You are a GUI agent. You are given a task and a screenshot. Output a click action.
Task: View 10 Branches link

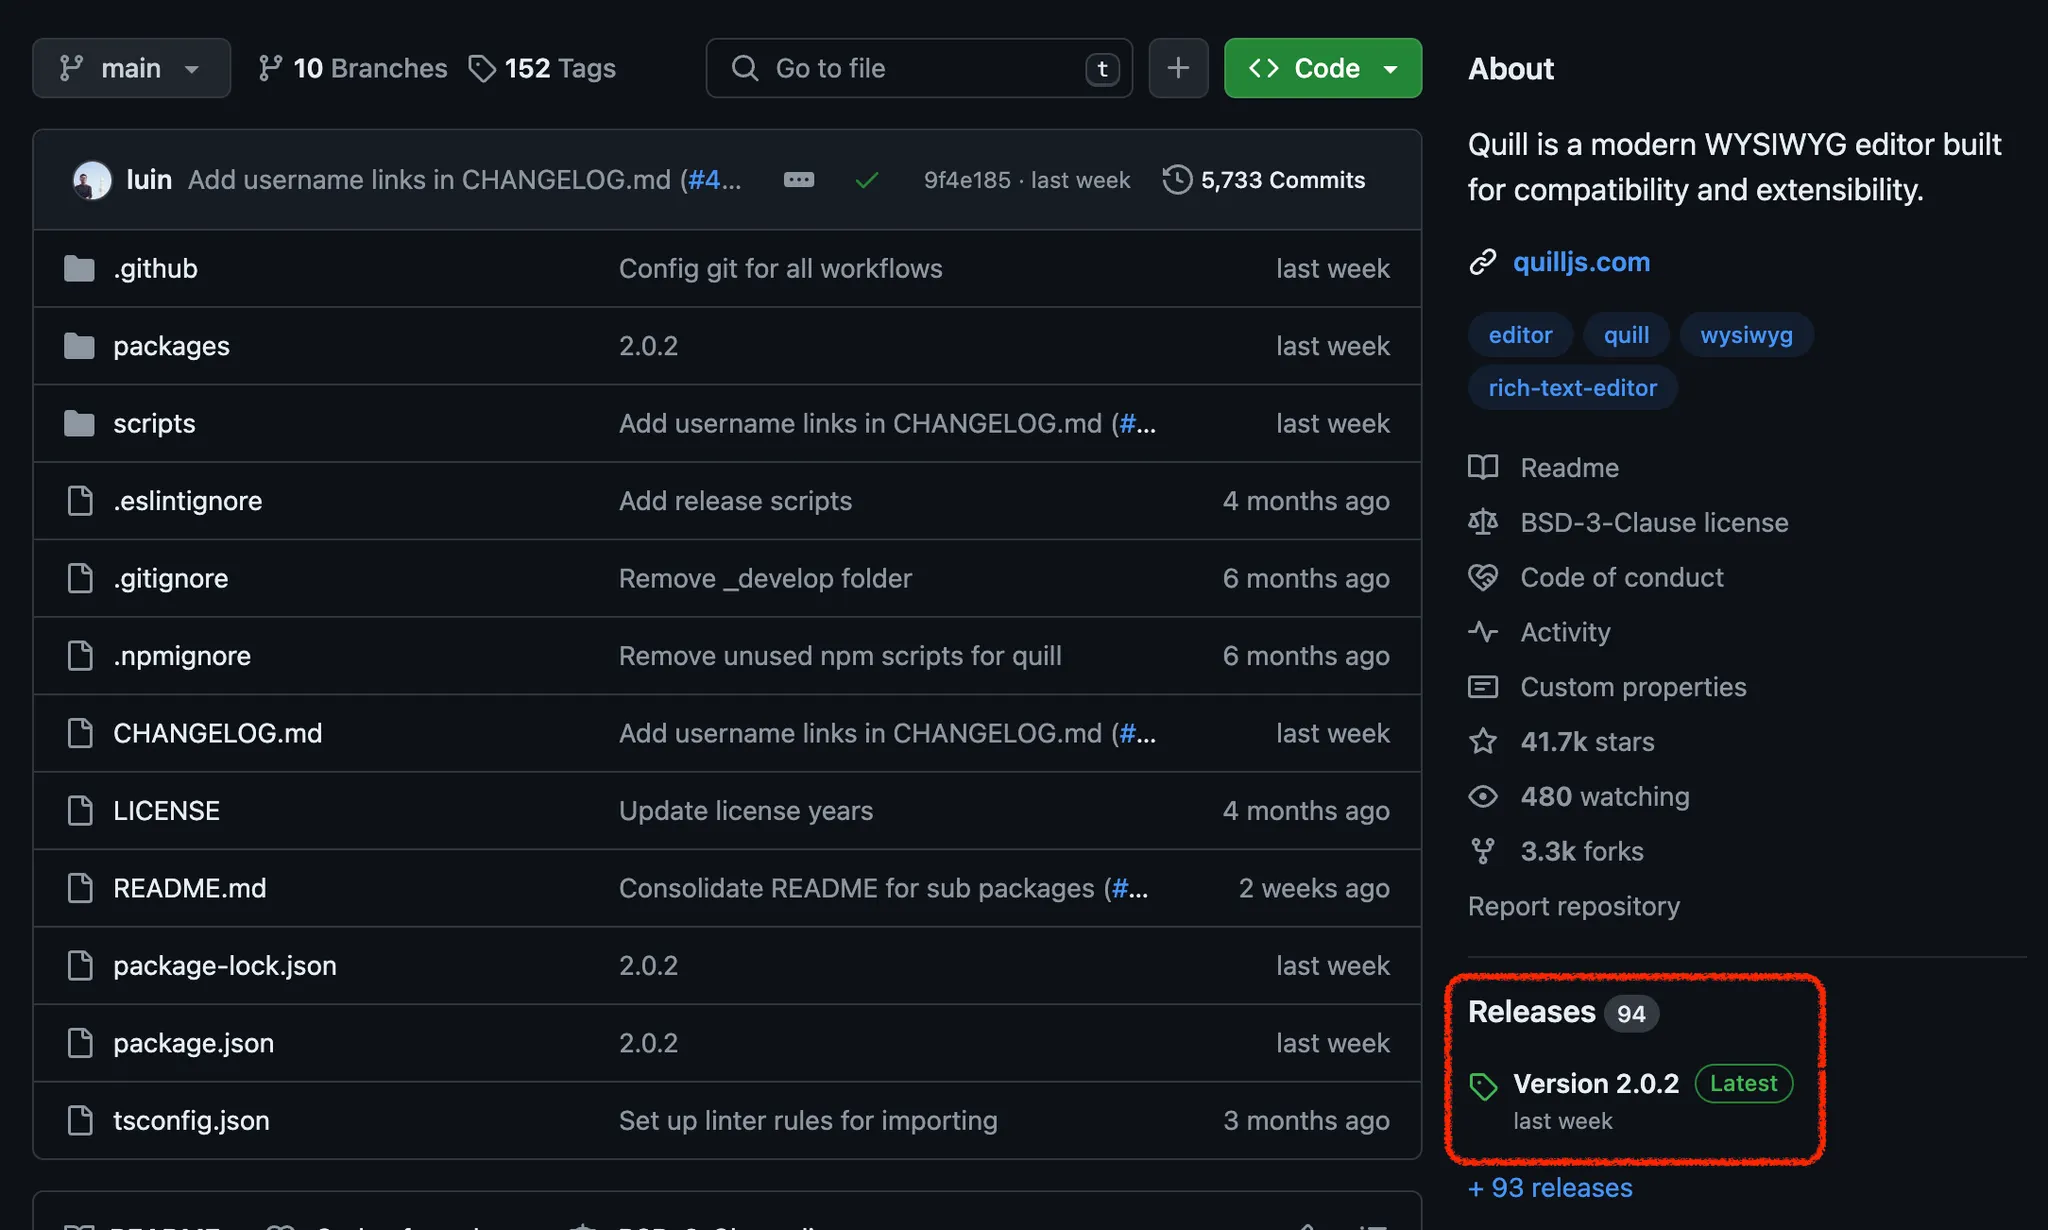pyautogui.click(x=353, y=68)
